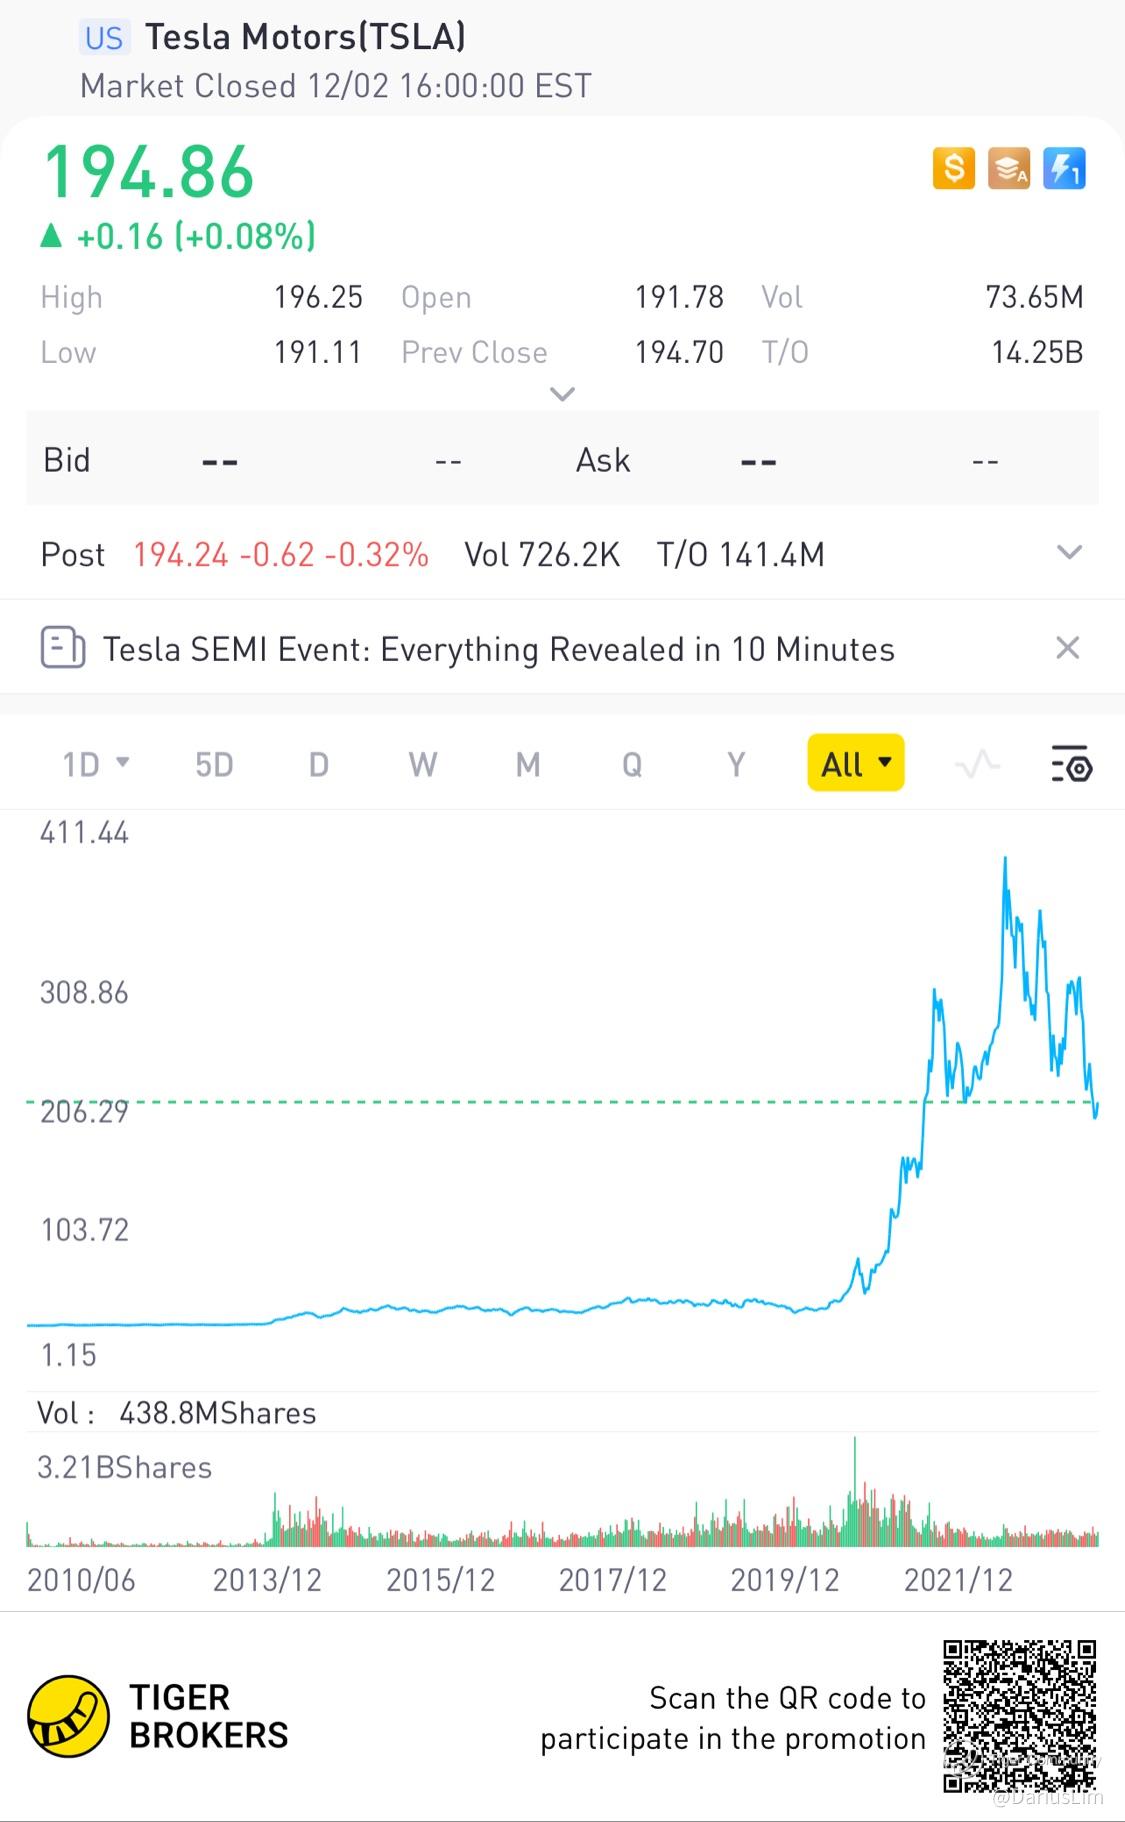Open the 1D interval dropdown
Viewport: 1125px width, 1822px height.
point(95,765)
